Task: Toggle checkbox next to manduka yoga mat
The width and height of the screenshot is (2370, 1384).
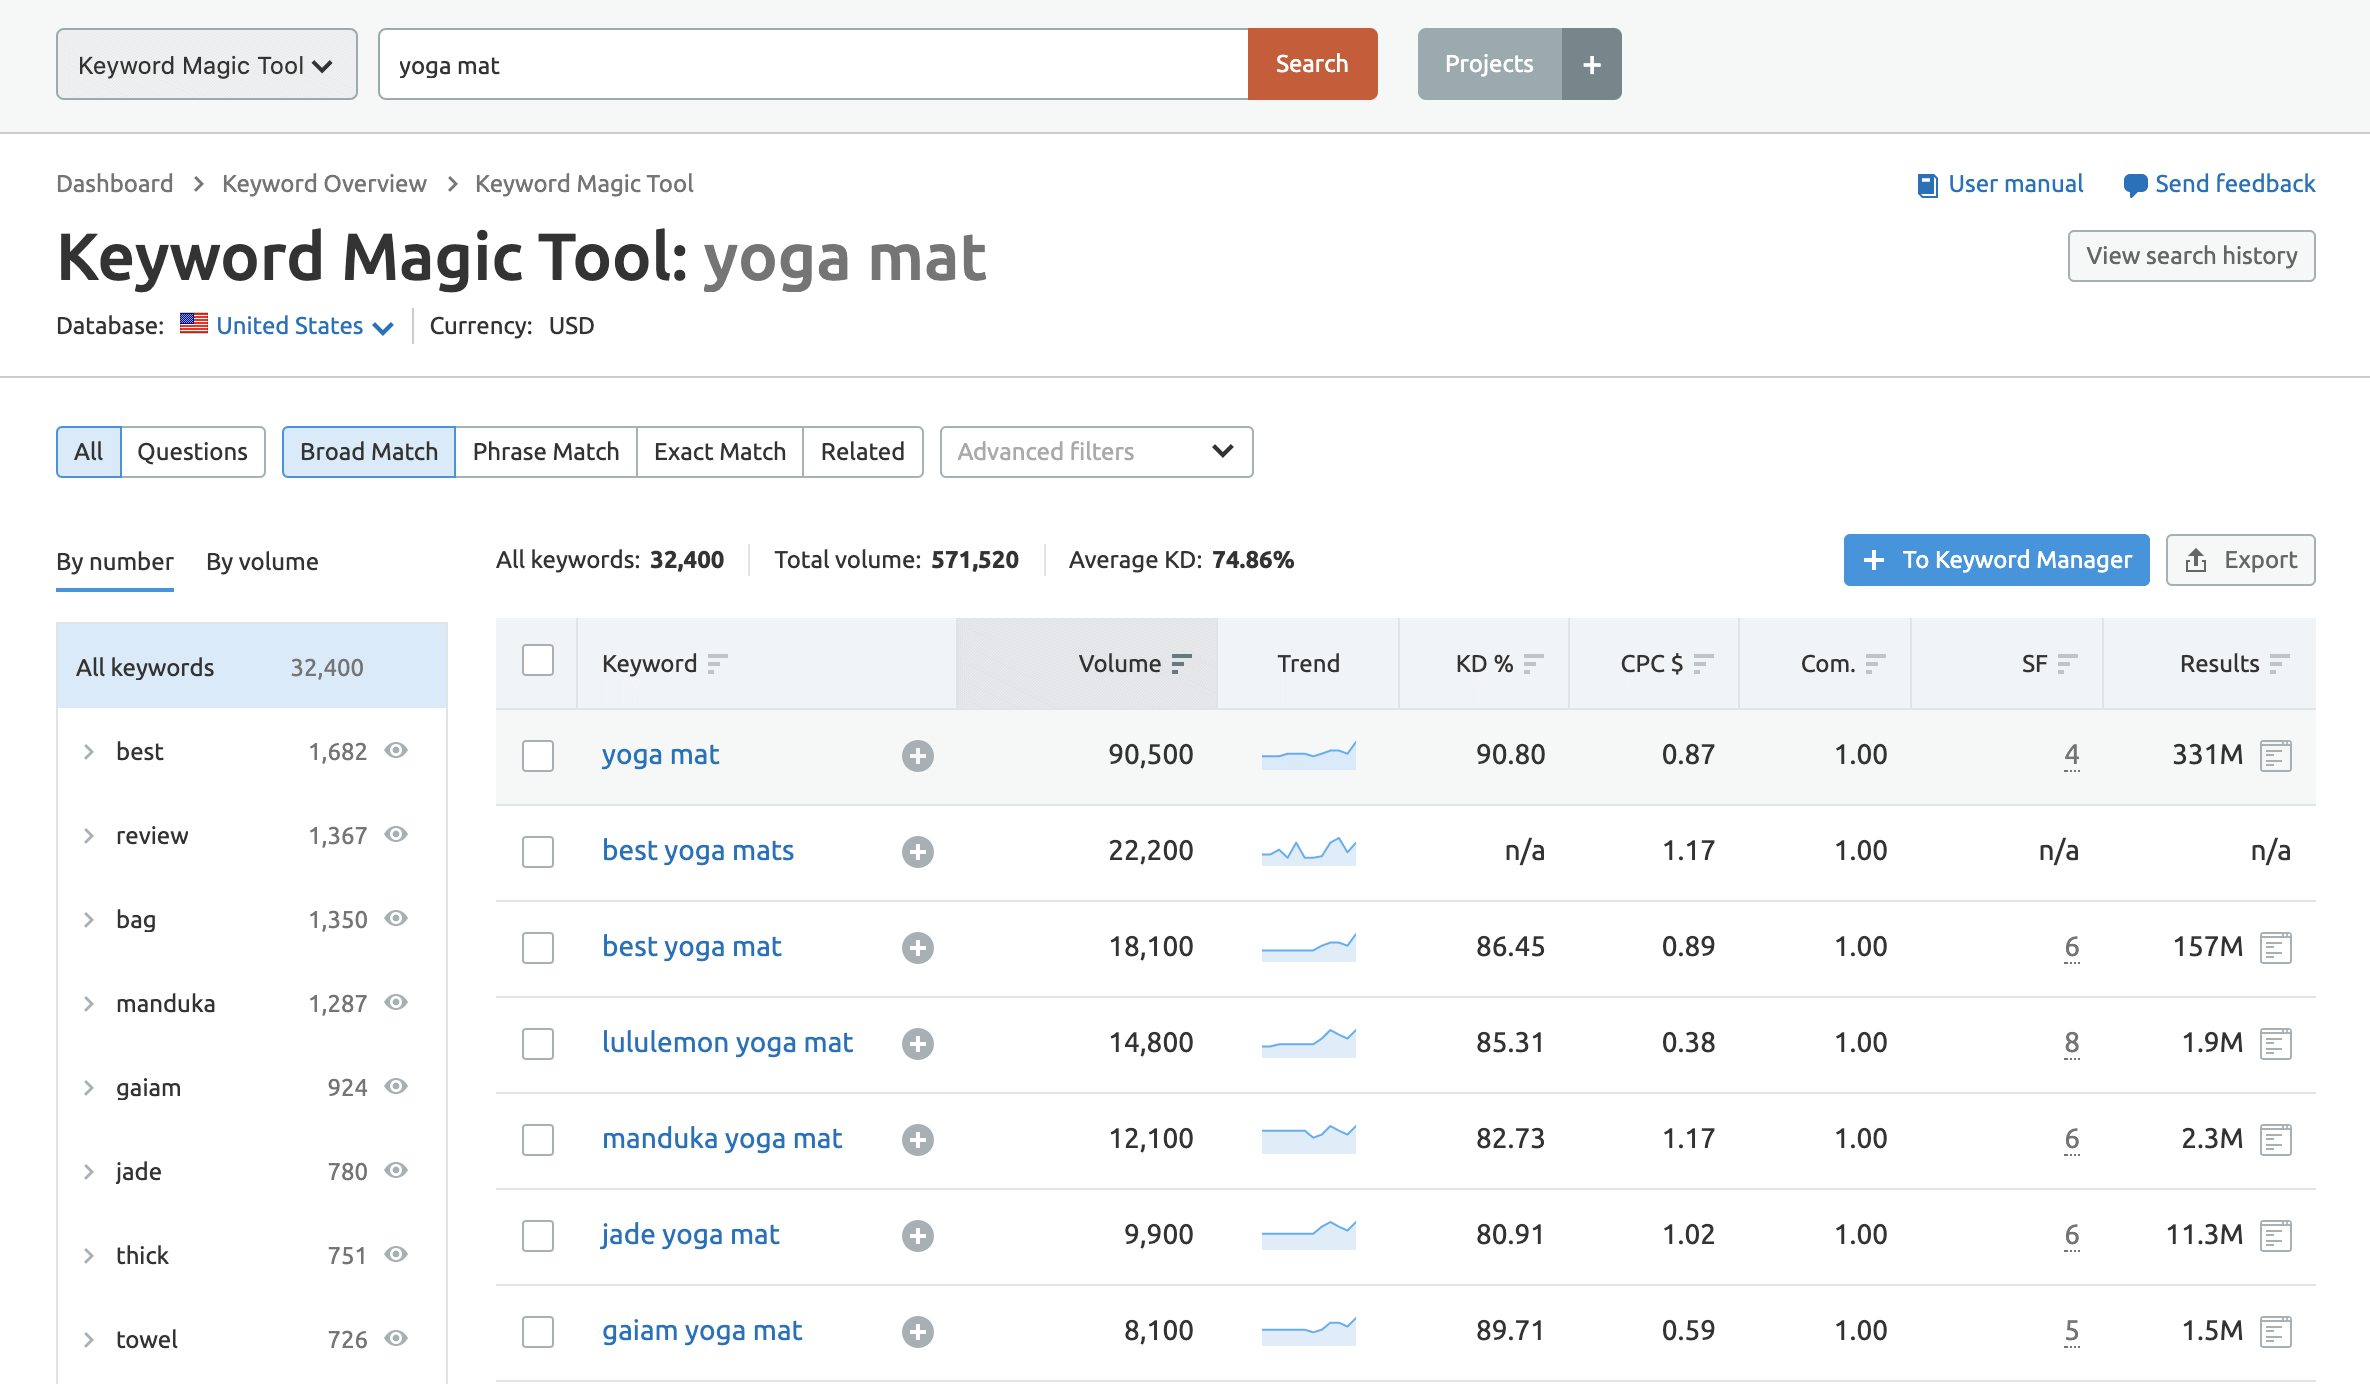Action: coord(539,1137)
